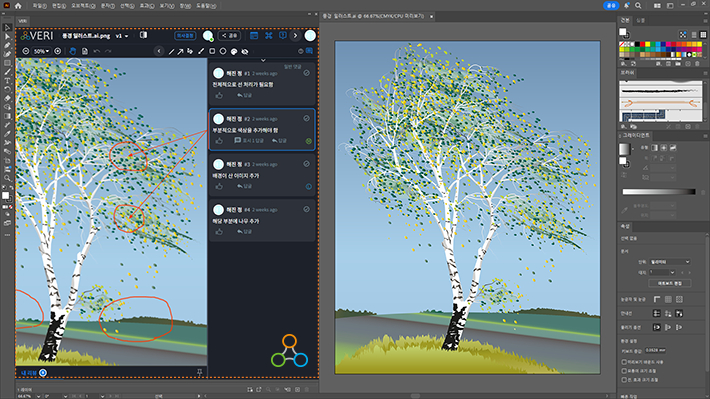Select the hand pan tool in VERI toolbar
The image size is (710, 399).
(x=73, y=51)
